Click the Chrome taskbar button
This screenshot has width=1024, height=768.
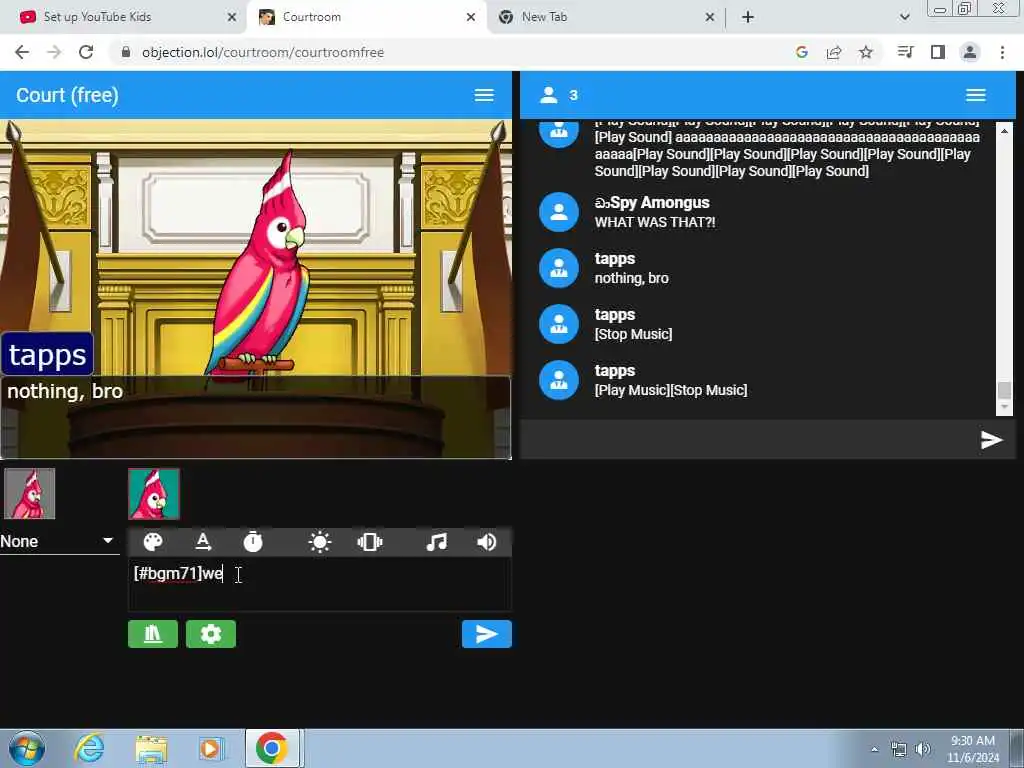click(x=273, y=748)
